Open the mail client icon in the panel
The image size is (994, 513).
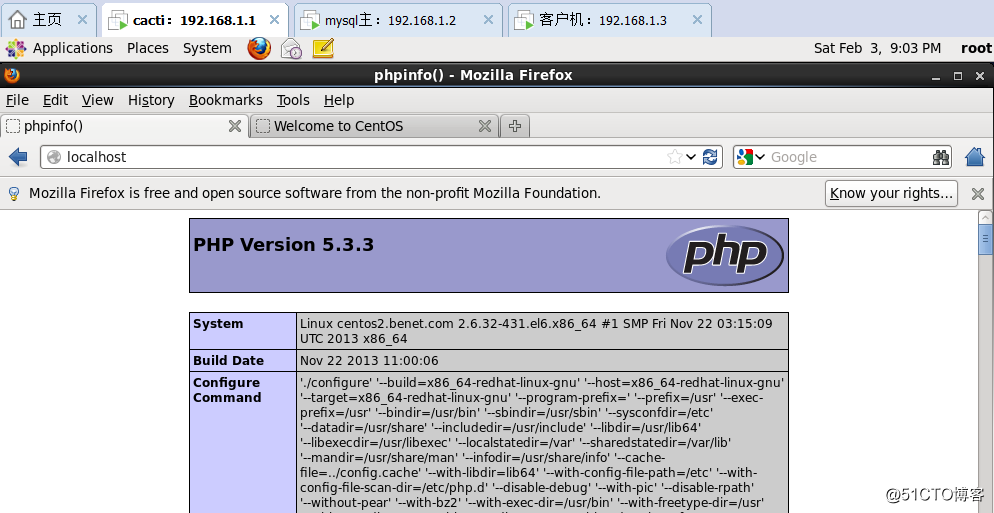click(x=292, y=49)
